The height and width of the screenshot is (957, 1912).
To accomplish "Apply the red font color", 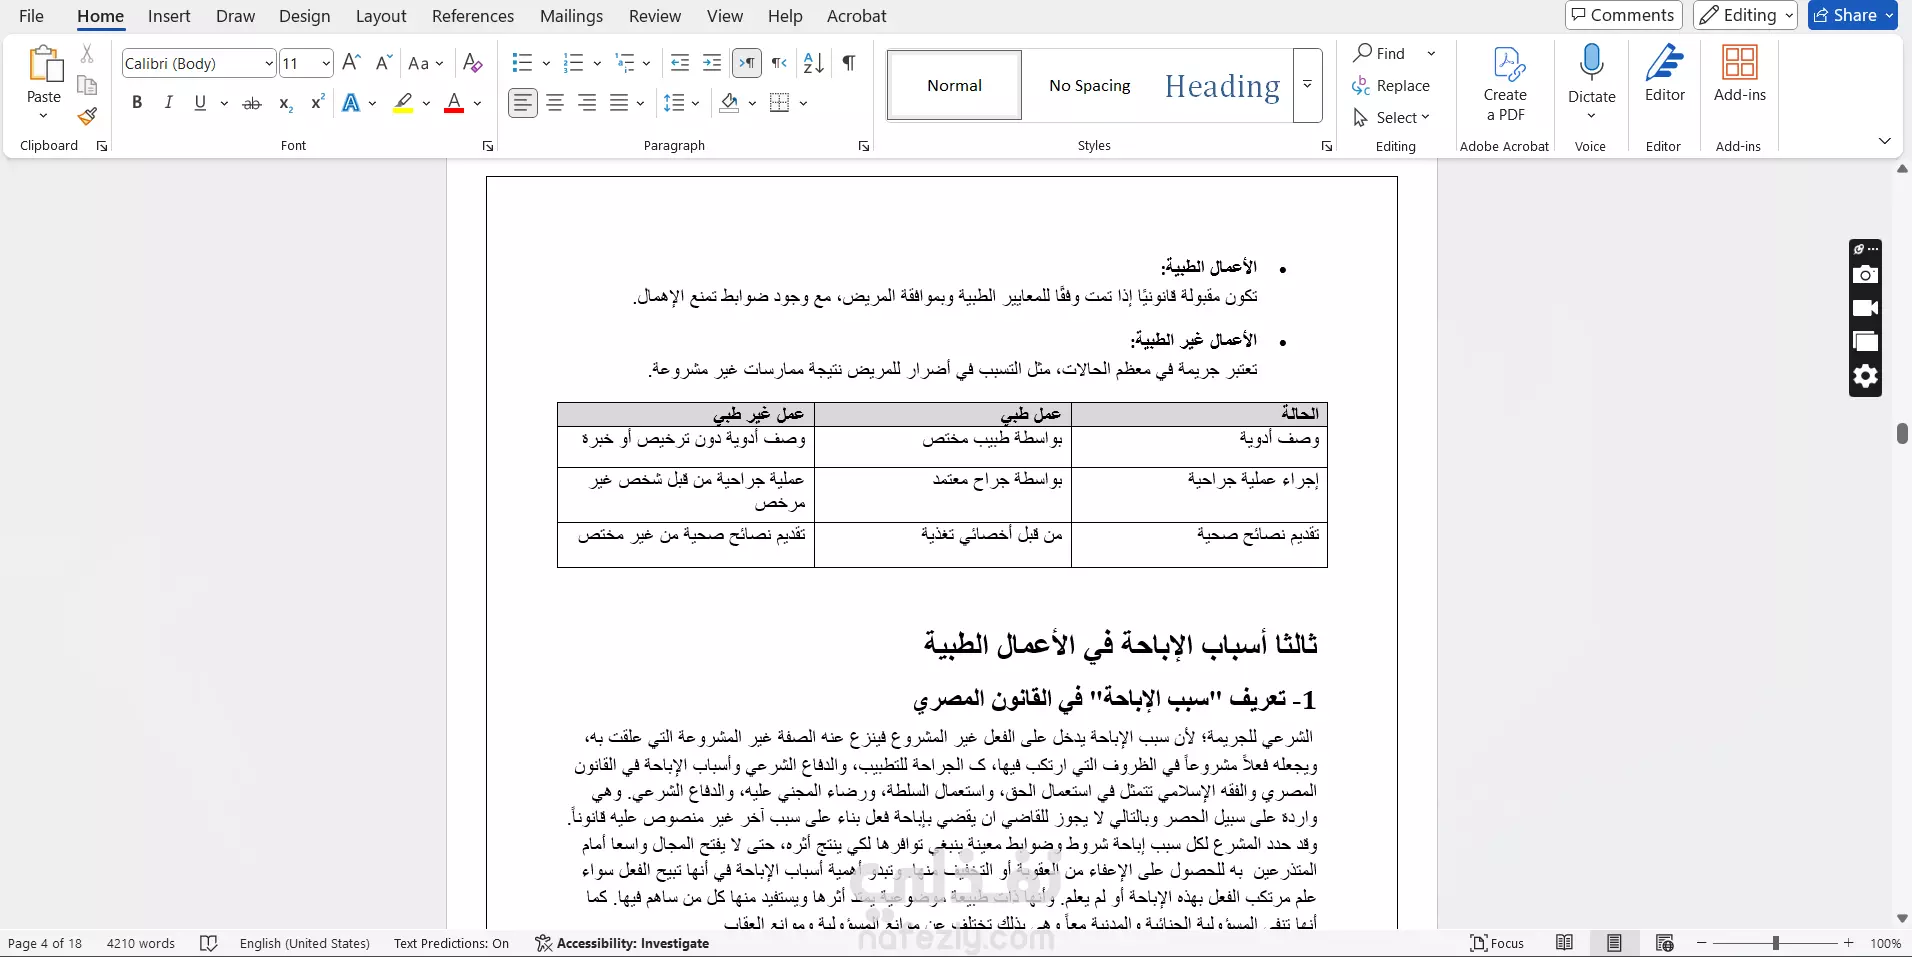I will (454, 103).
